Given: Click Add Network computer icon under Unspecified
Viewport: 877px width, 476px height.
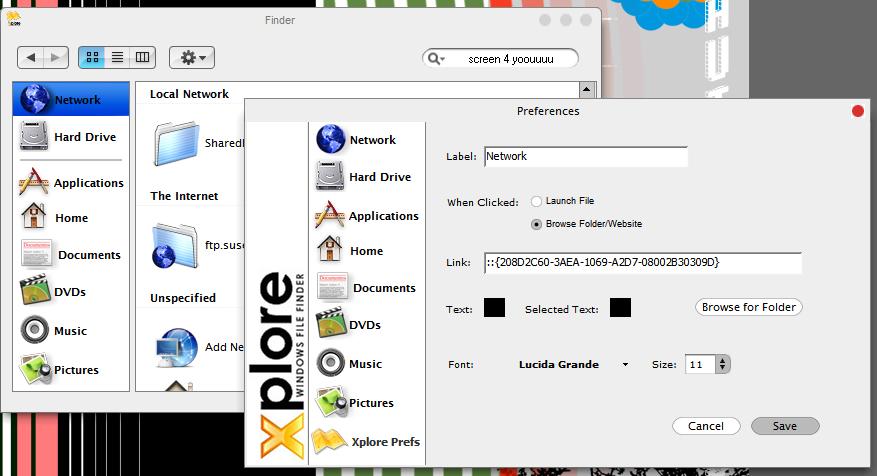Looking at the screenshot, I should [x=176, y=348].
